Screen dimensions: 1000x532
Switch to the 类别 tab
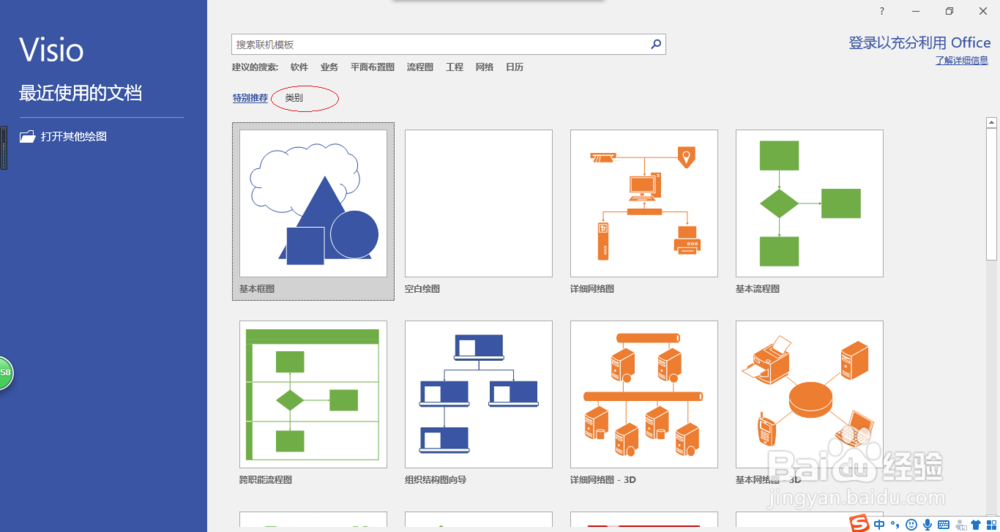[x=294, y=98]
